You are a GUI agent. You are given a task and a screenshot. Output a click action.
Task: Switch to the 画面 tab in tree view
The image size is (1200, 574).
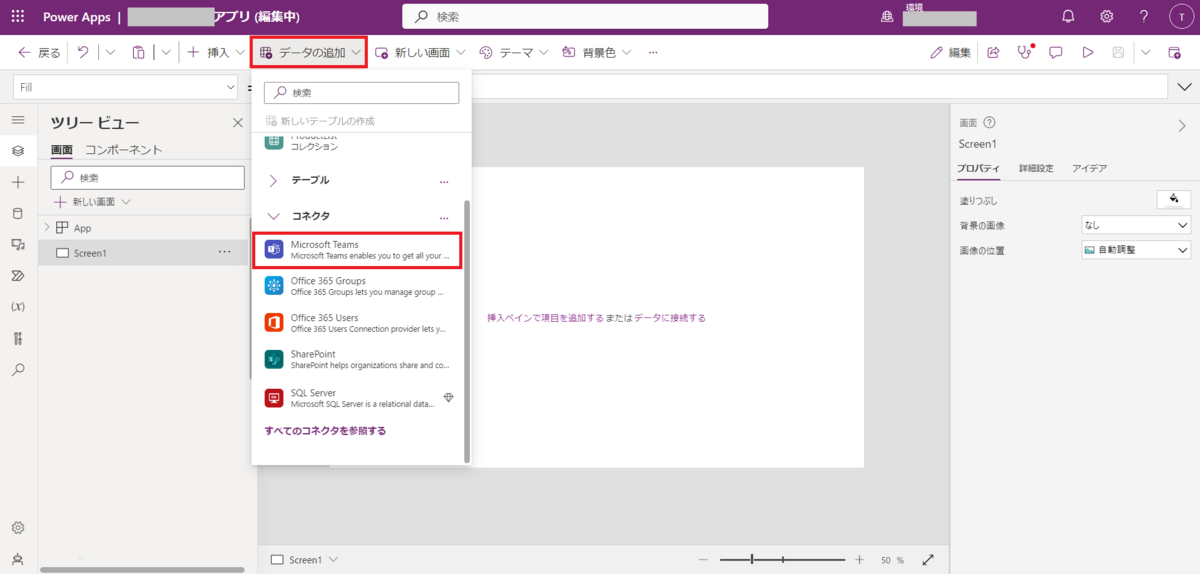tap(62, 150)
